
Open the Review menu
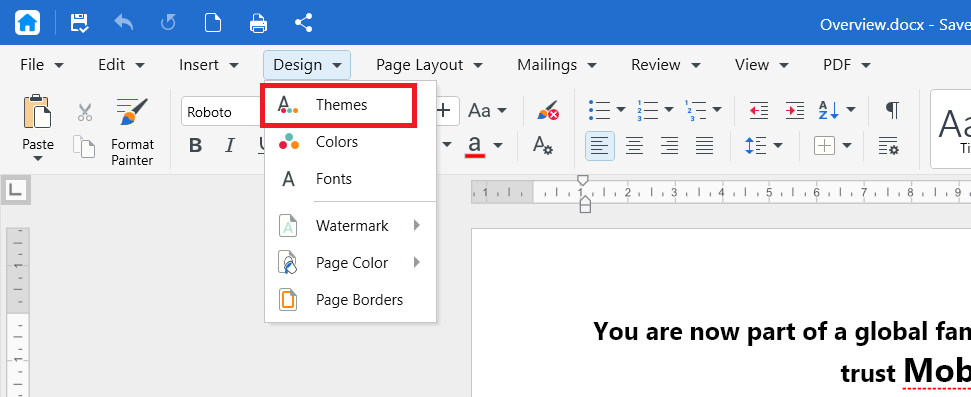point(666,65)
